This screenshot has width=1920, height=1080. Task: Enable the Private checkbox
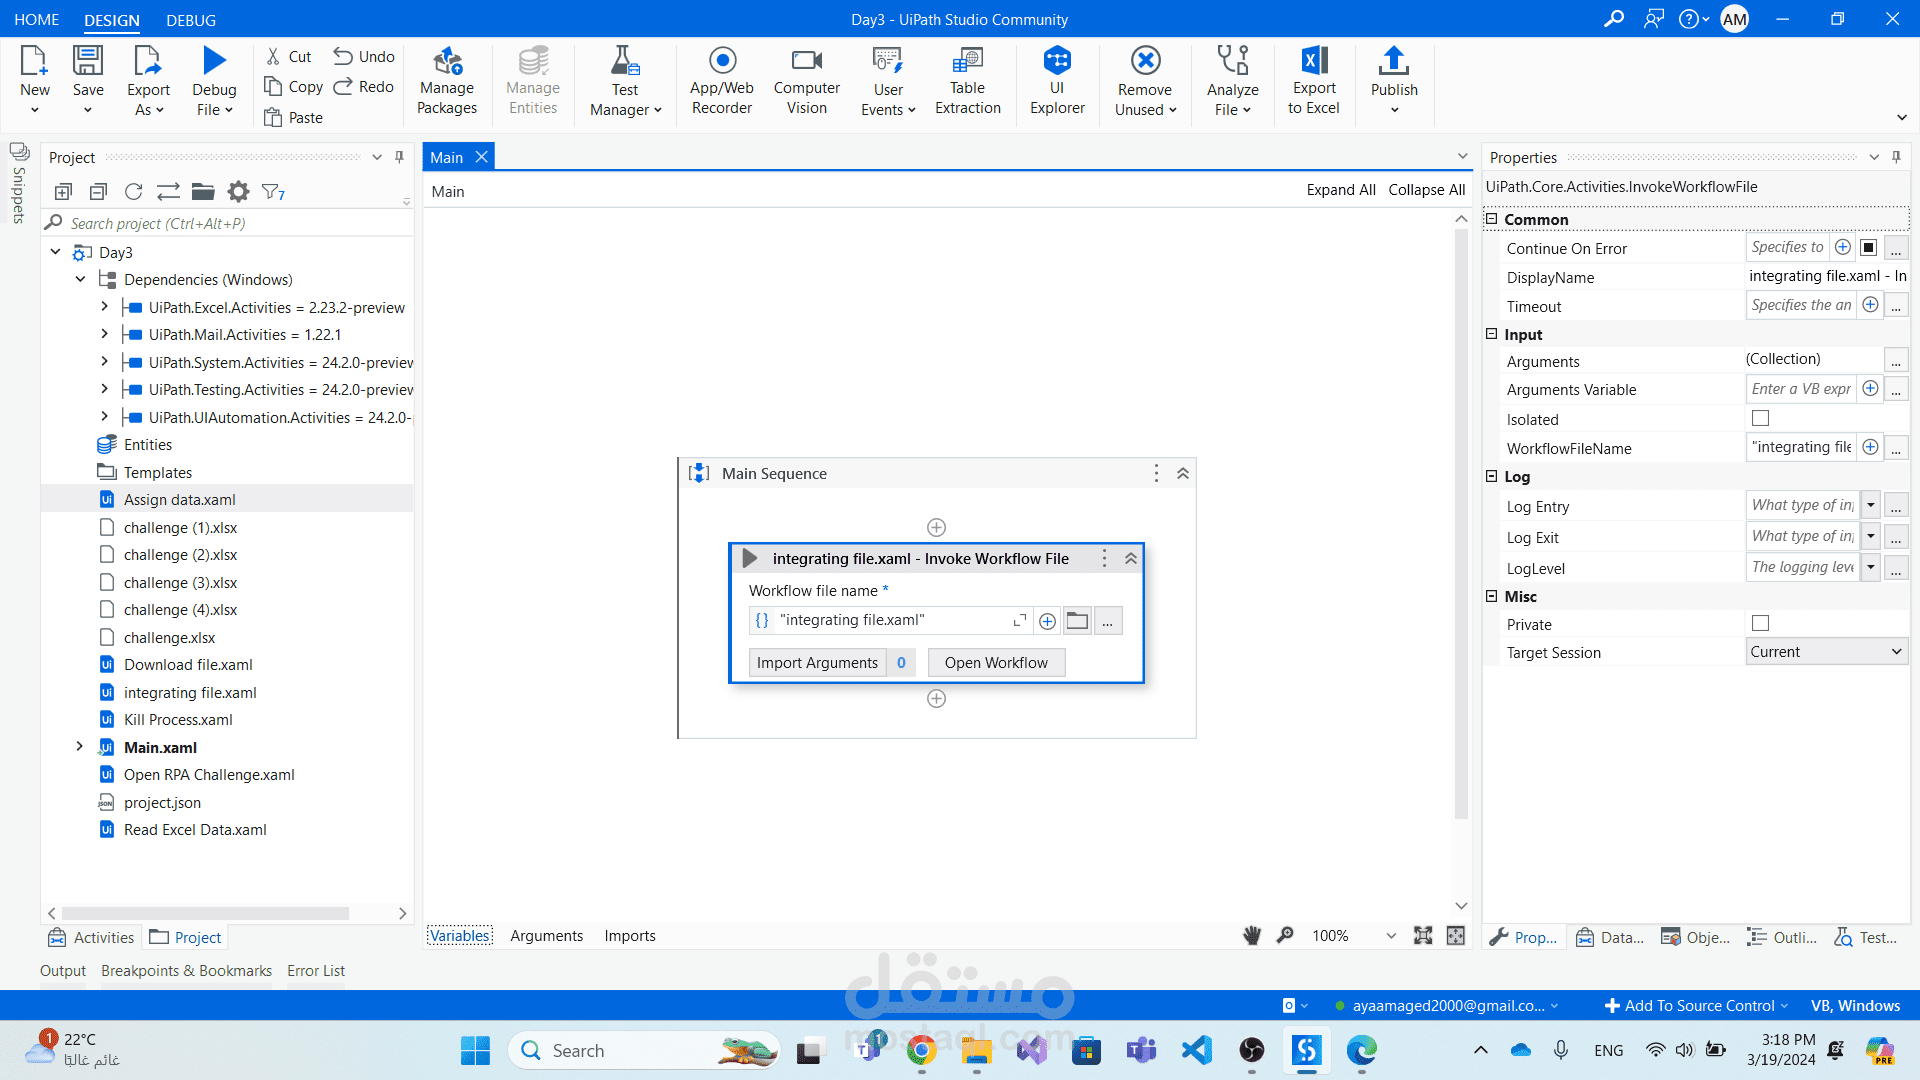click(x=1761, y=623)
